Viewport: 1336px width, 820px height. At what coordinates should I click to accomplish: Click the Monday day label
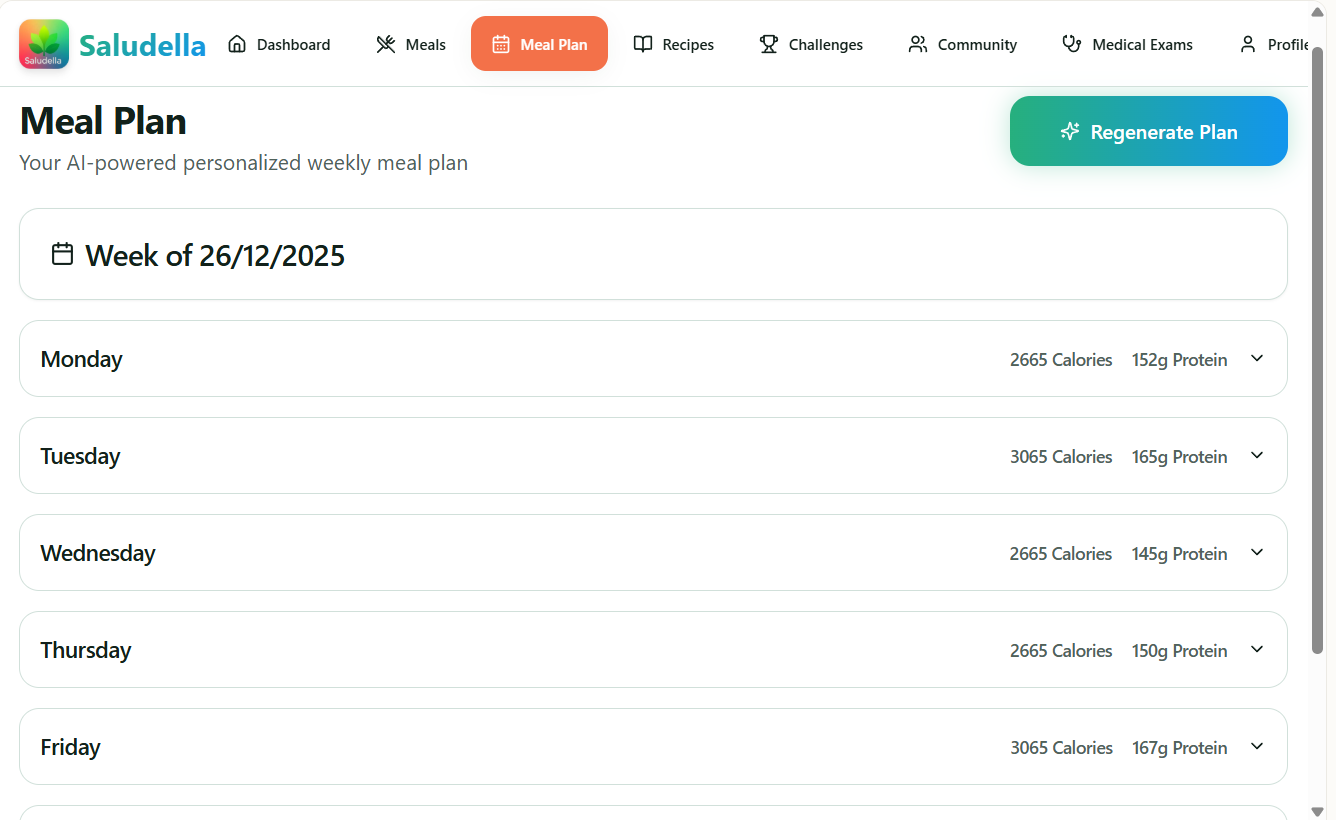(x=81, y=359)
